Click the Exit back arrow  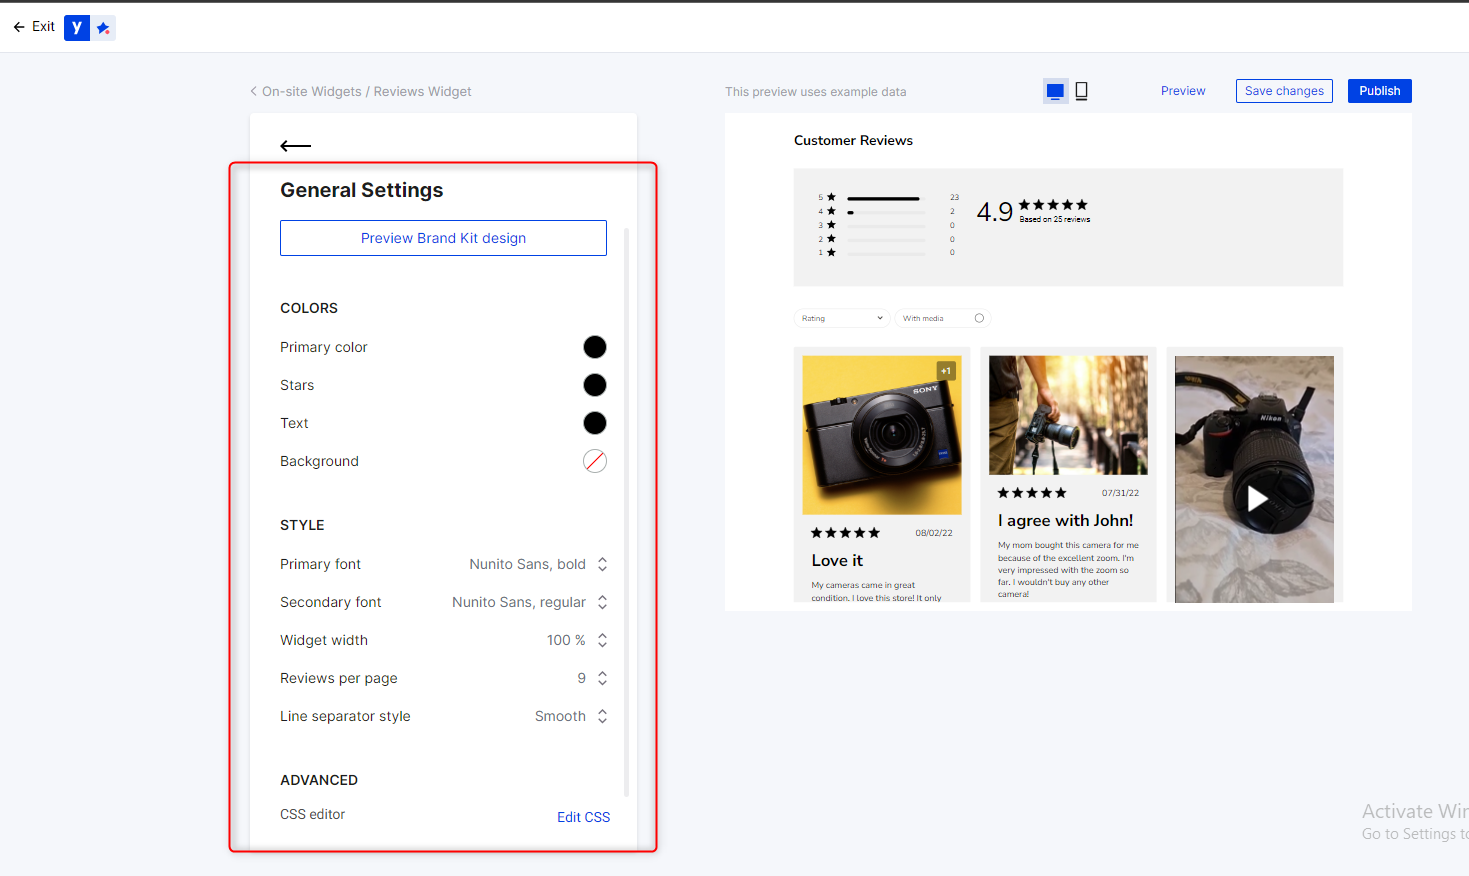(19, 27)
